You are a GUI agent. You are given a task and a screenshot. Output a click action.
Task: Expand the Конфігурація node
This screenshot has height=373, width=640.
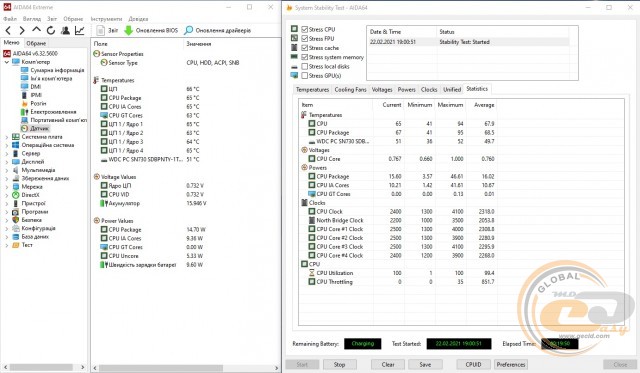pyautogui.click(x=7, y=229)
